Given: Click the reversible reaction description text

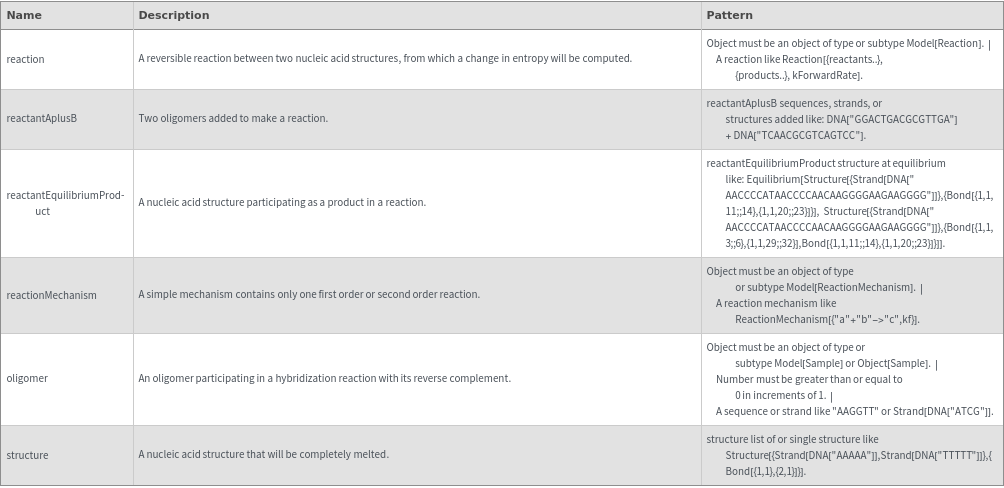Looking at the screenshot, I should [385, 59].
